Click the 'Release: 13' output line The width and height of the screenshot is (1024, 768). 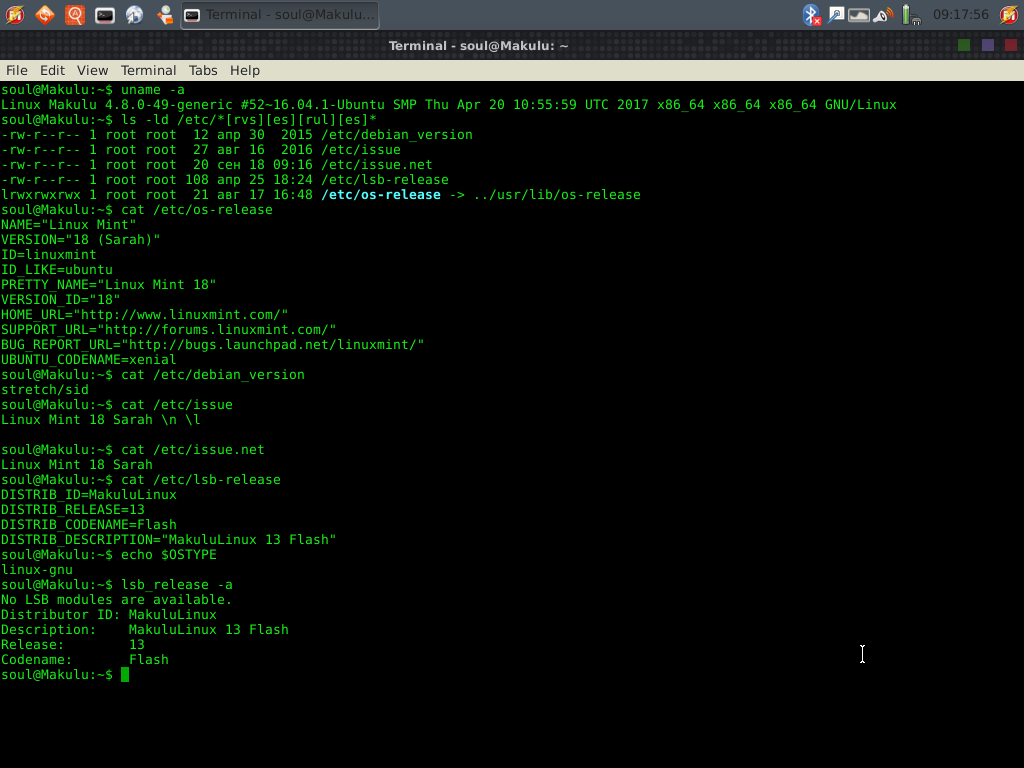[72, 645]
